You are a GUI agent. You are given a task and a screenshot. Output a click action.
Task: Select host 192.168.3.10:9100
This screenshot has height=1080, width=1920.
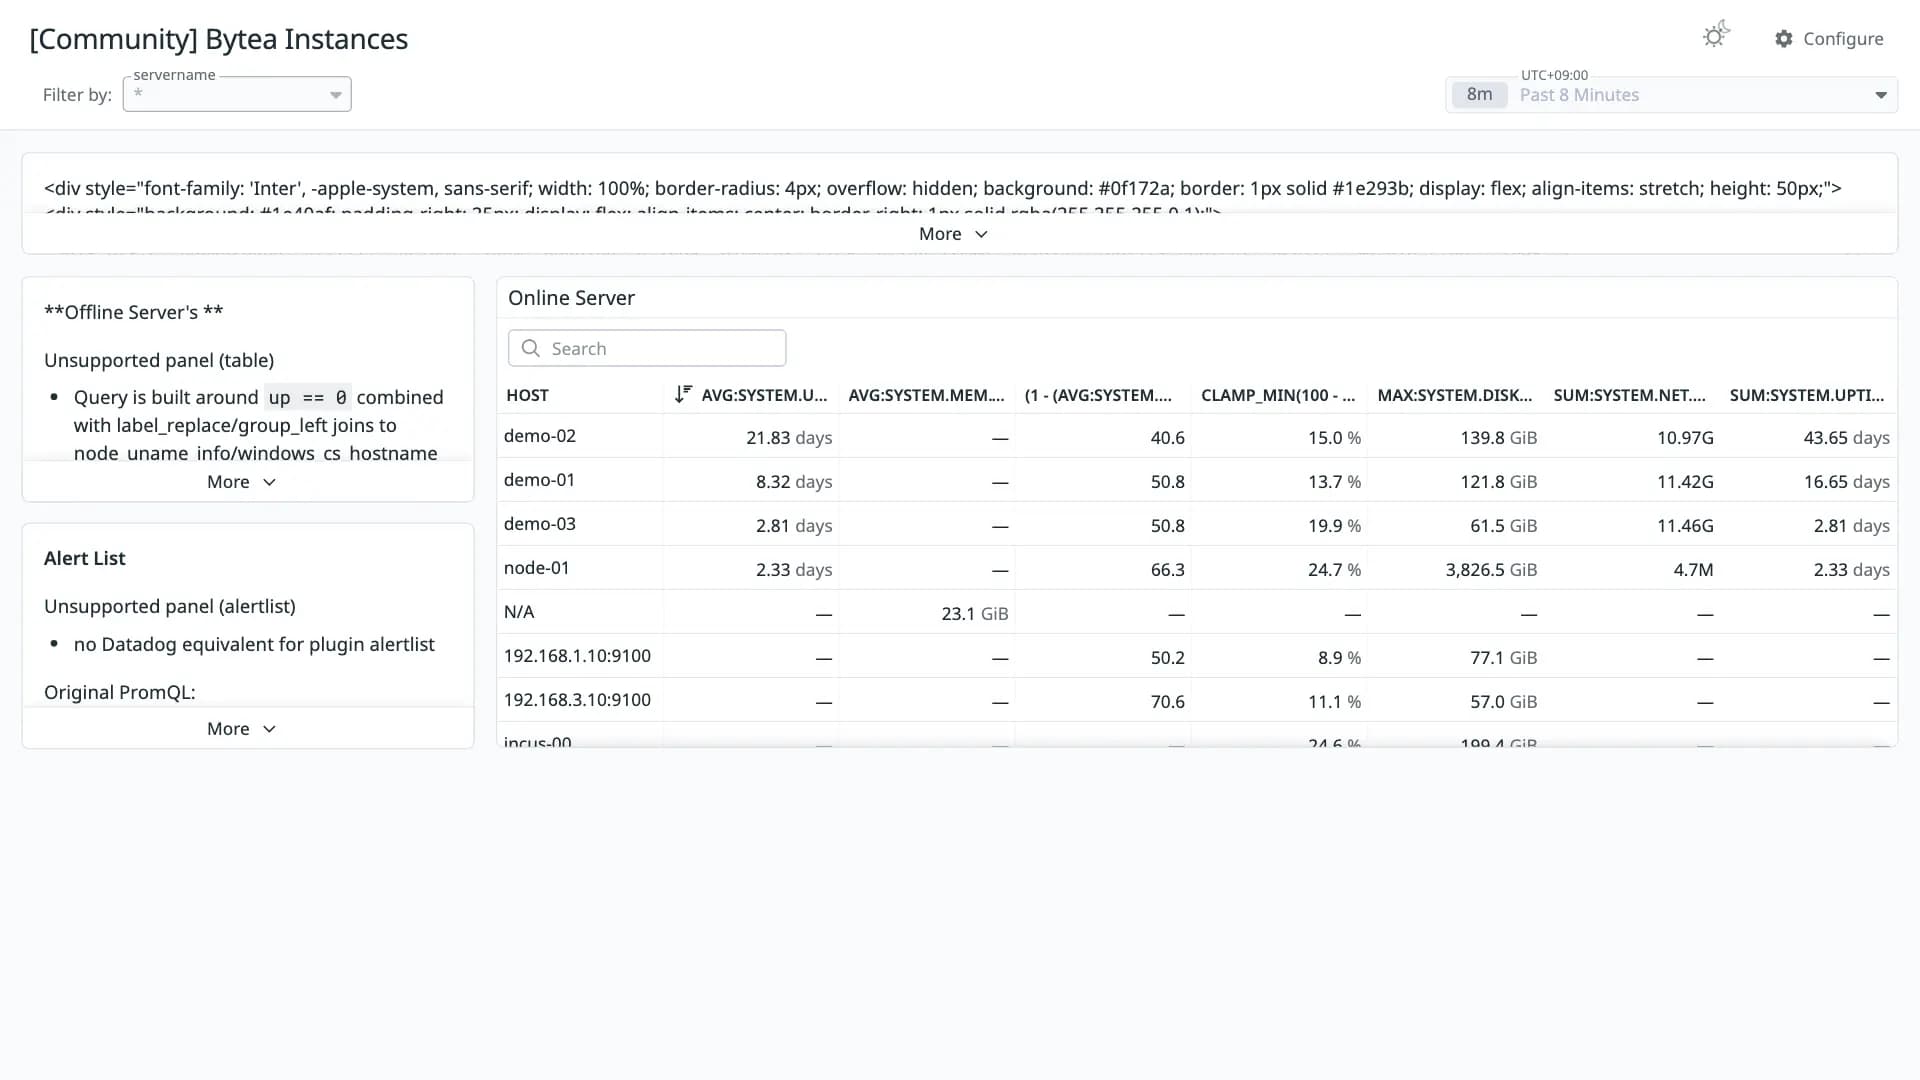pos(577,700)
